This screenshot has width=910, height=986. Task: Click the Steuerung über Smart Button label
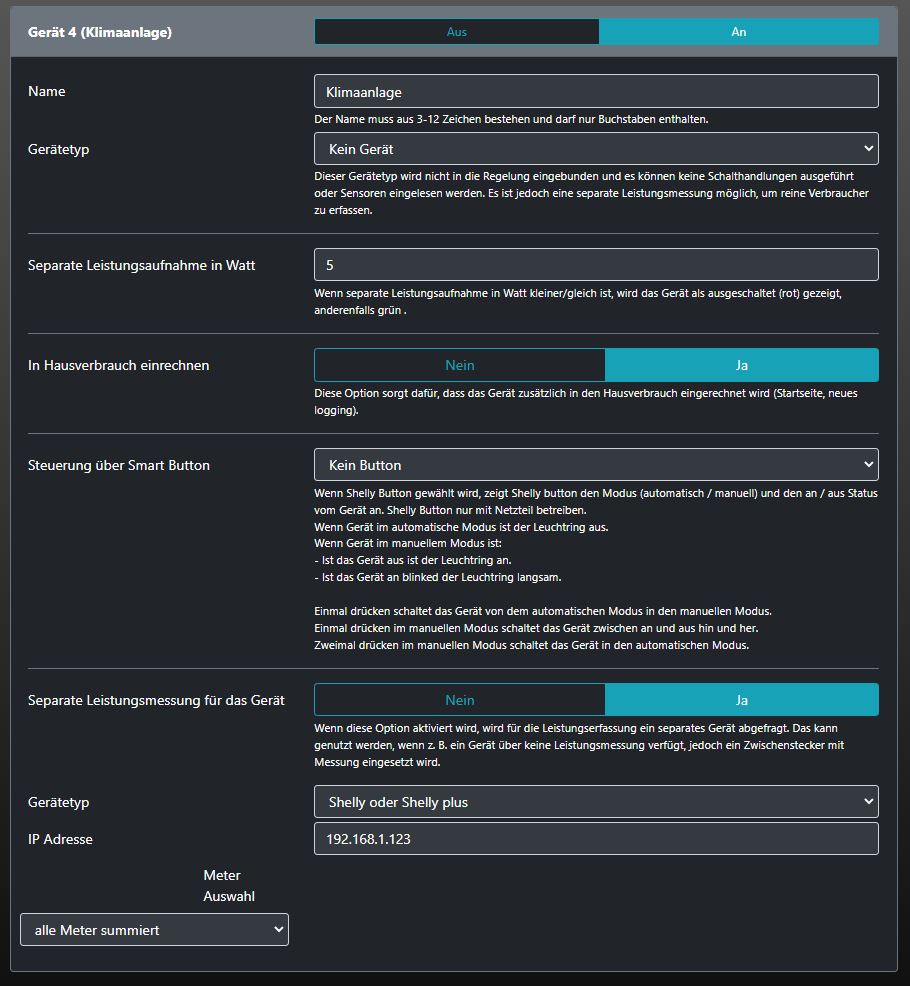[x=119, y=465]
